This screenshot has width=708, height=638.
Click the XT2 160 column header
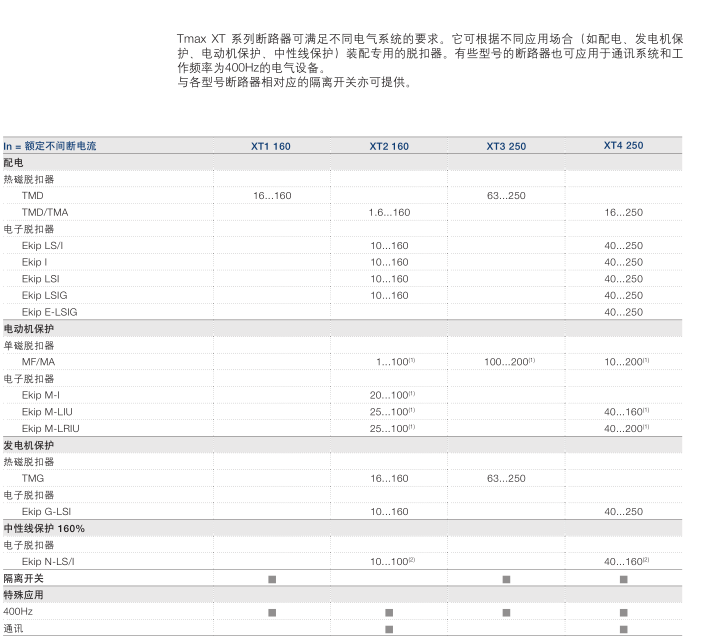point(389,146)
